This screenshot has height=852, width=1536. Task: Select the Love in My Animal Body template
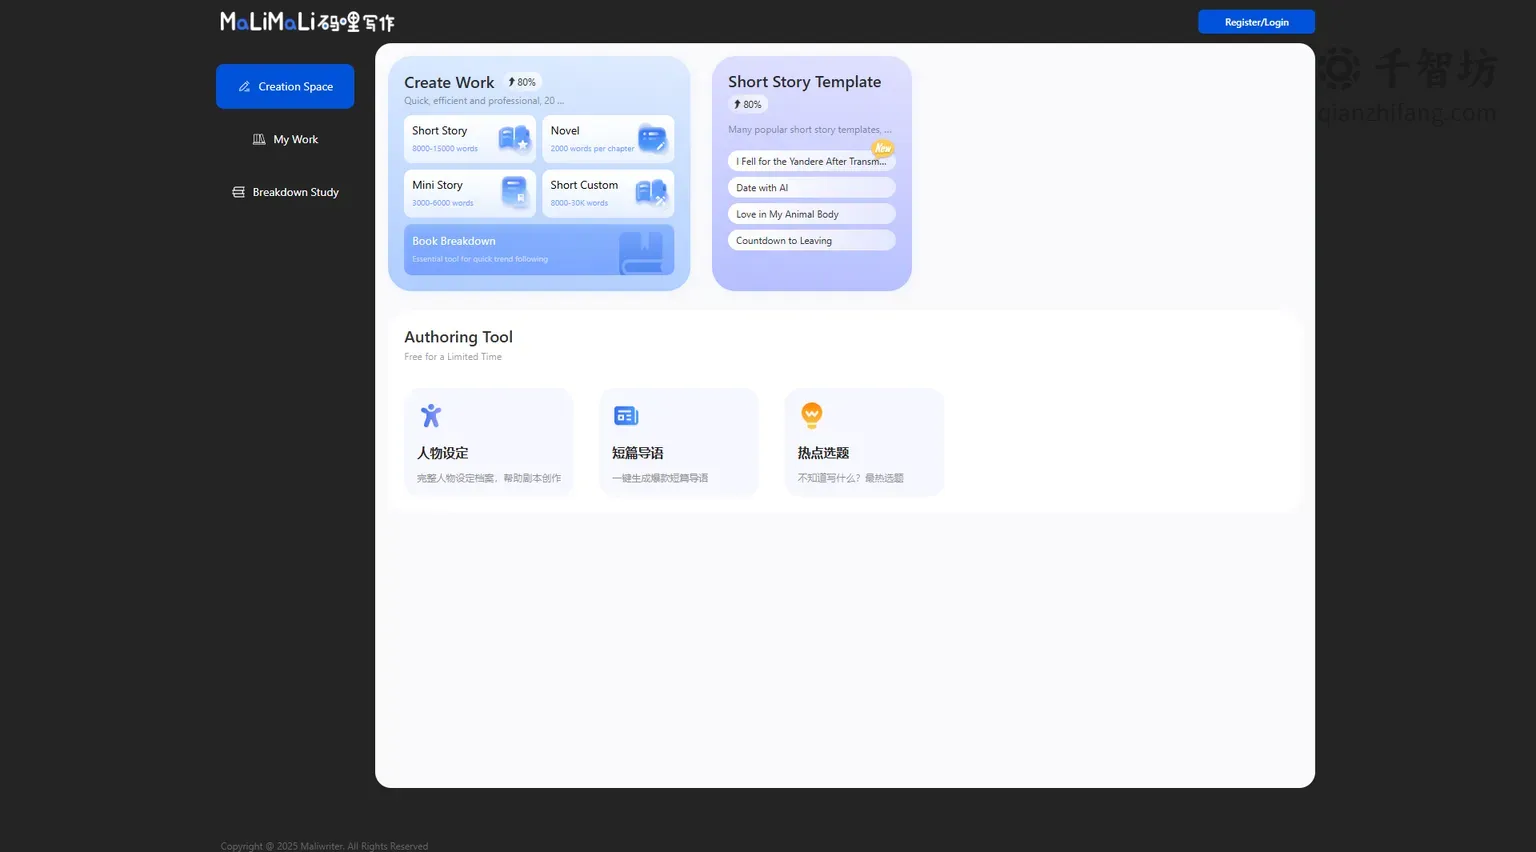pos(812,214)
